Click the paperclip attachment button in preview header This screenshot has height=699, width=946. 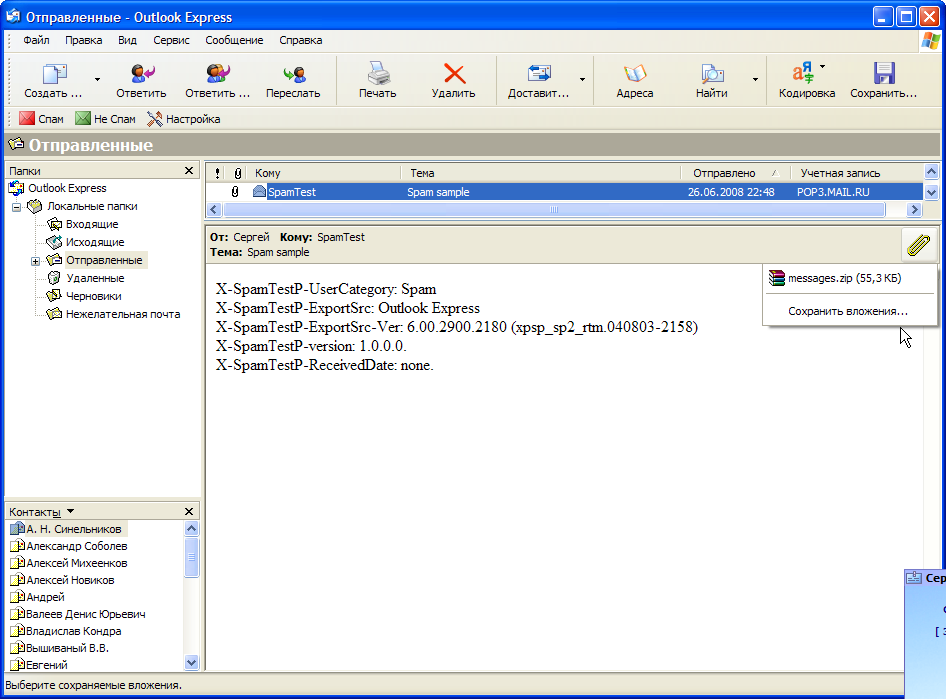(x=919, y=245)
